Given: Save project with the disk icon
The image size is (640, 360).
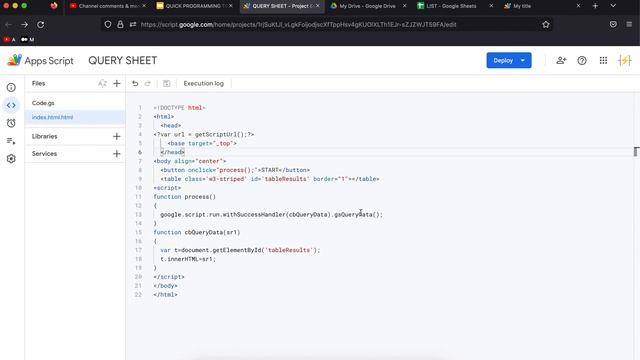Looking at the screenshot, I should (167, 84).
